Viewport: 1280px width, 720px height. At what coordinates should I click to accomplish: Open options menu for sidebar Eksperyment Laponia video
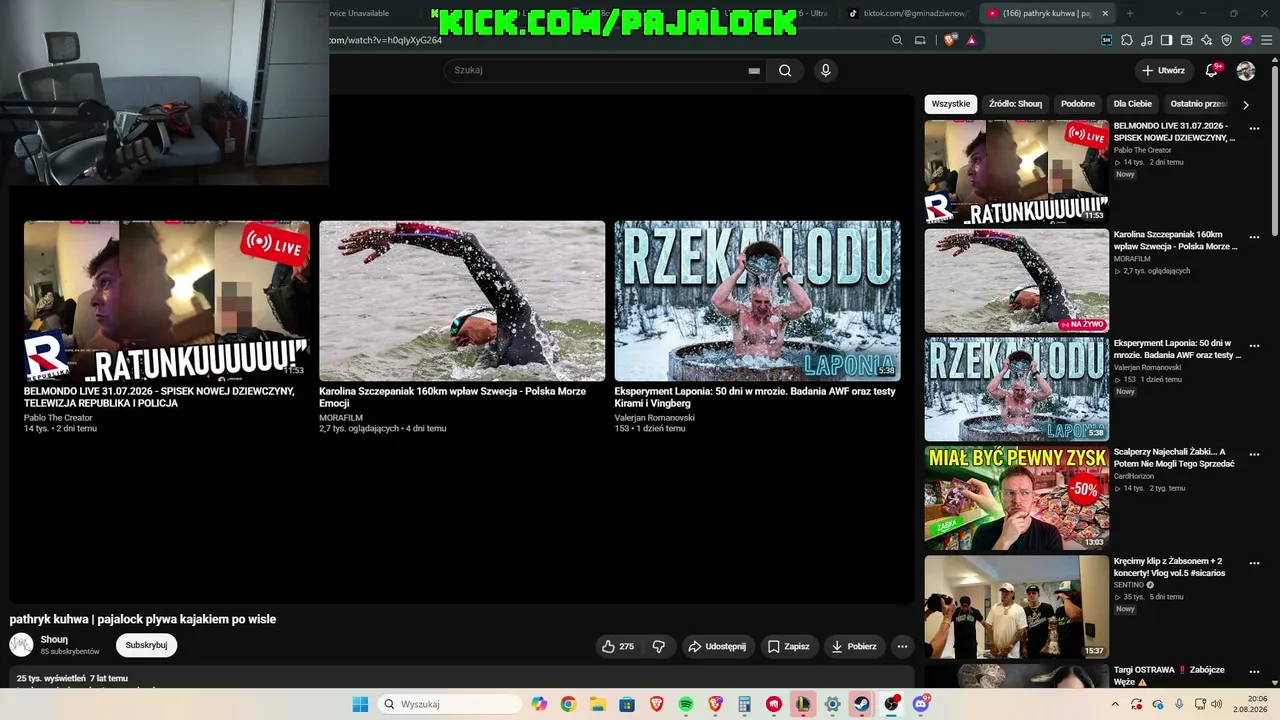pyautogui.click(x=1254, y=347)
